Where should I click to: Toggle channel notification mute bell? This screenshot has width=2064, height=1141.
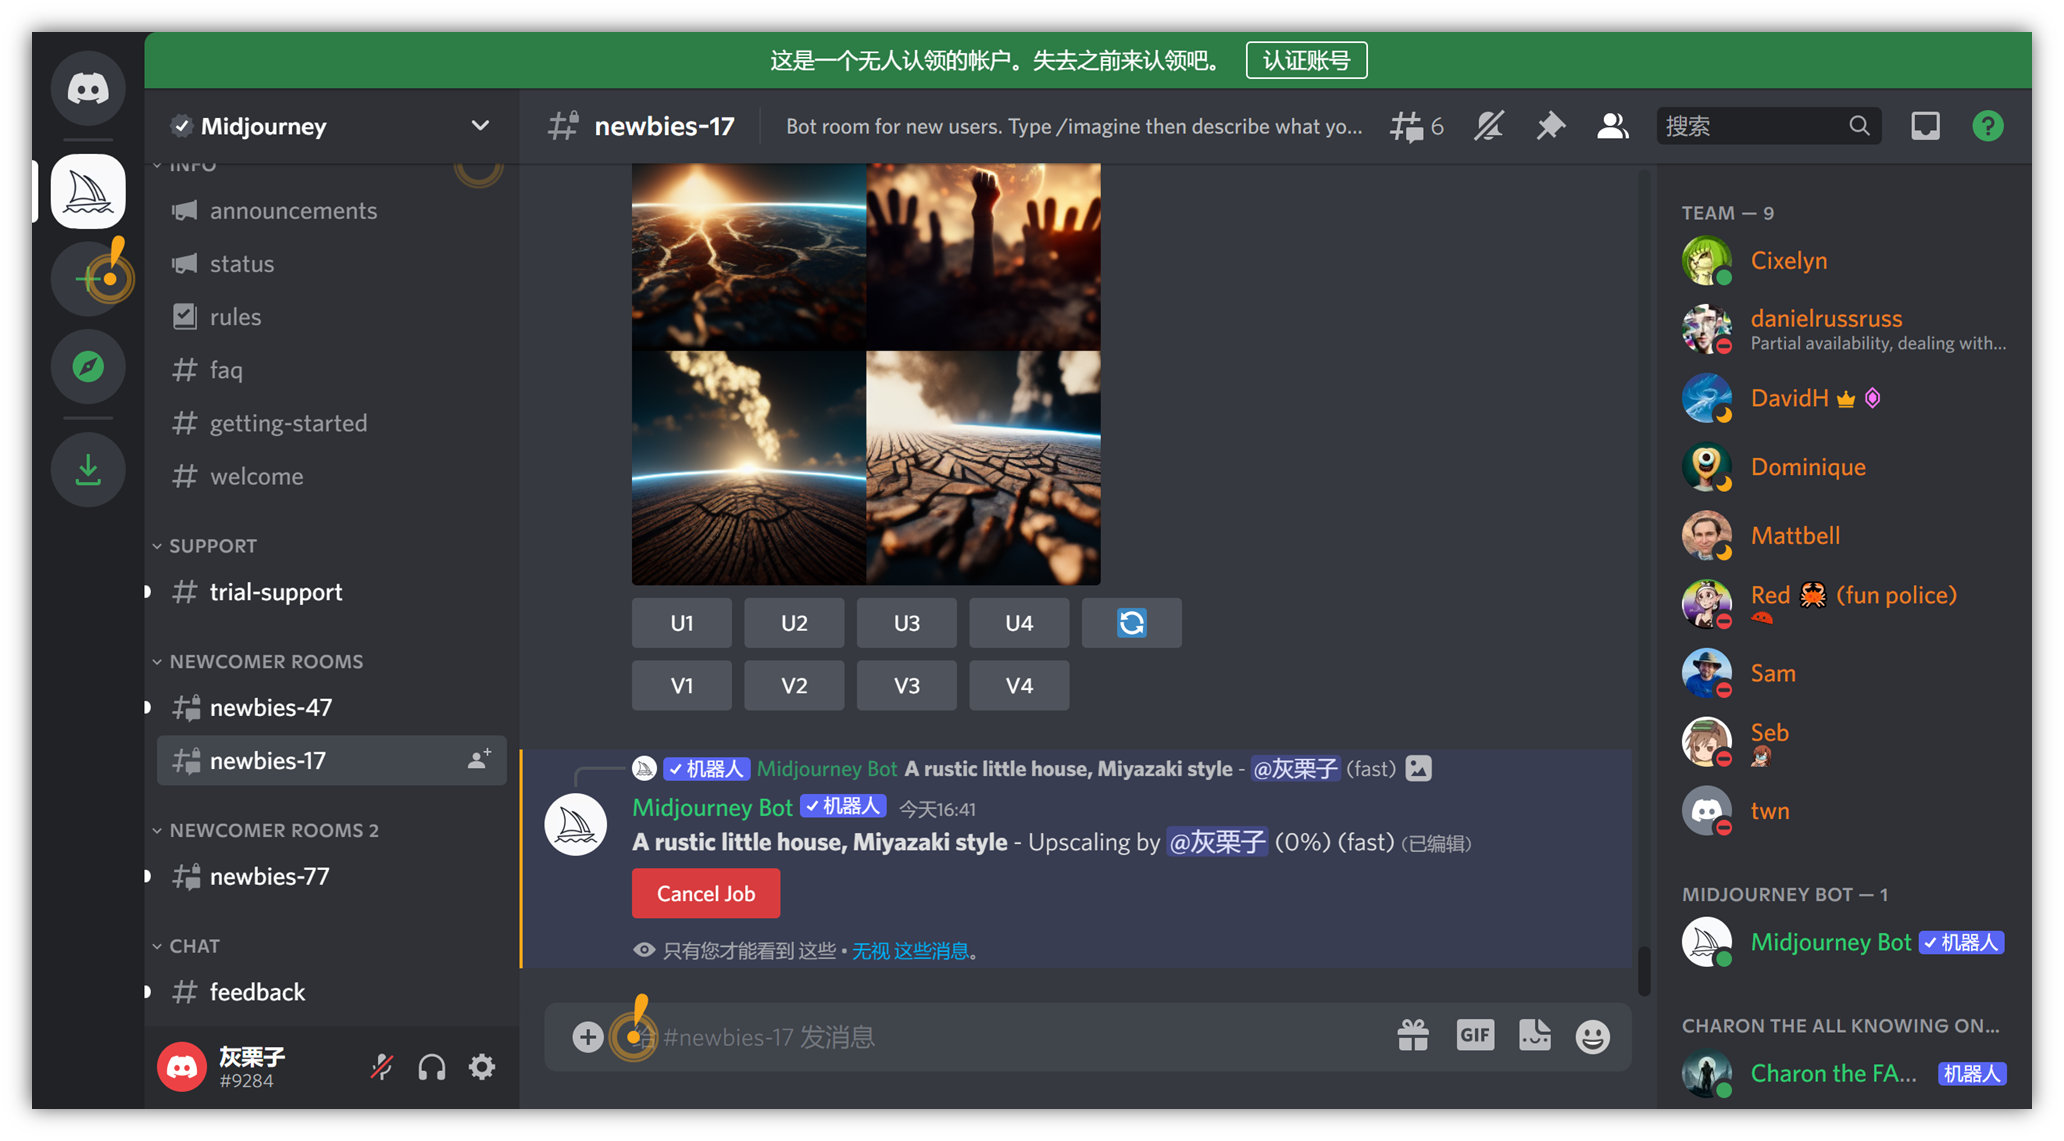pos(1488,126)
